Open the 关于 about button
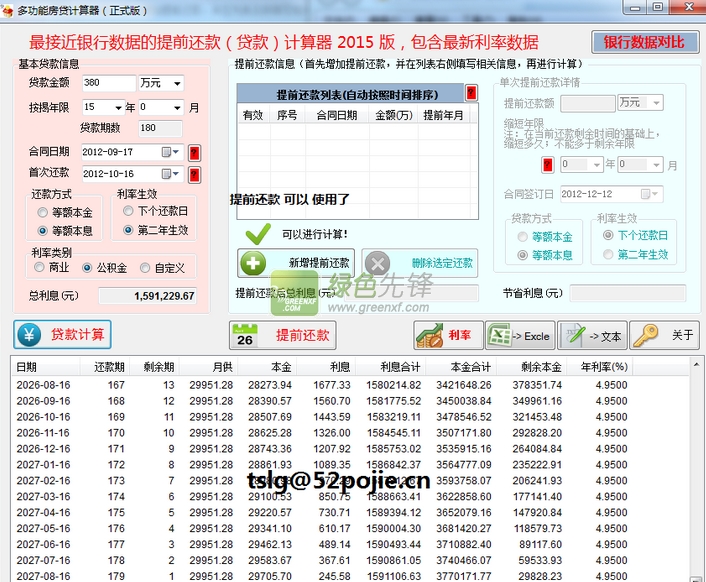The image size is (706, 582). click(x=665, y=335)
